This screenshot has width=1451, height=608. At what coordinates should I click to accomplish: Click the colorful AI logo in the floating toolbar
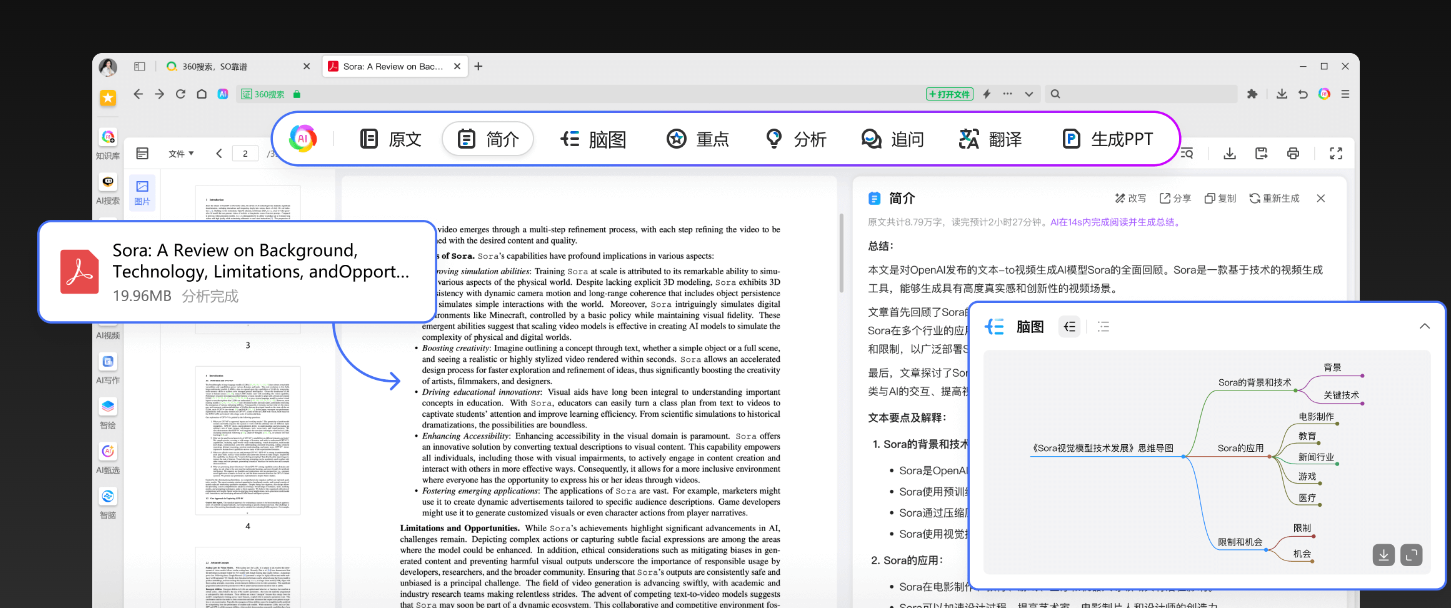click(x=302, y=139)
